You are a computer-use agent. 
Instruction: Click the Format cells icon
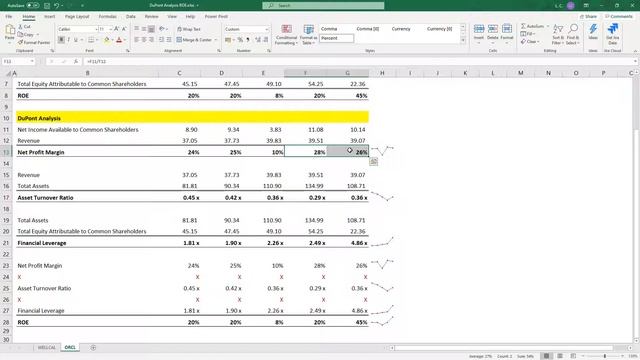coord(507,29)
